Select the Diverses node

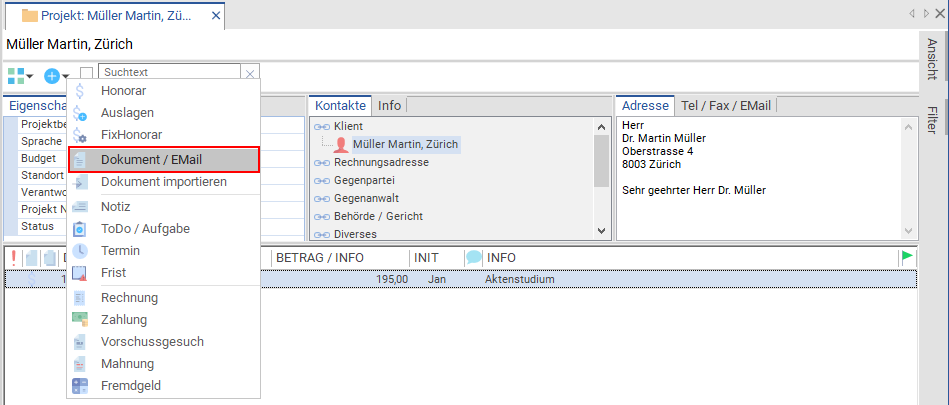(355, 234)
